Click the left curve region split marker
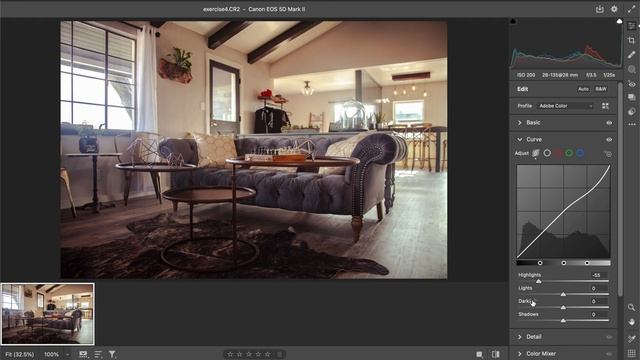The image size is (640, 360). (540, 263)
